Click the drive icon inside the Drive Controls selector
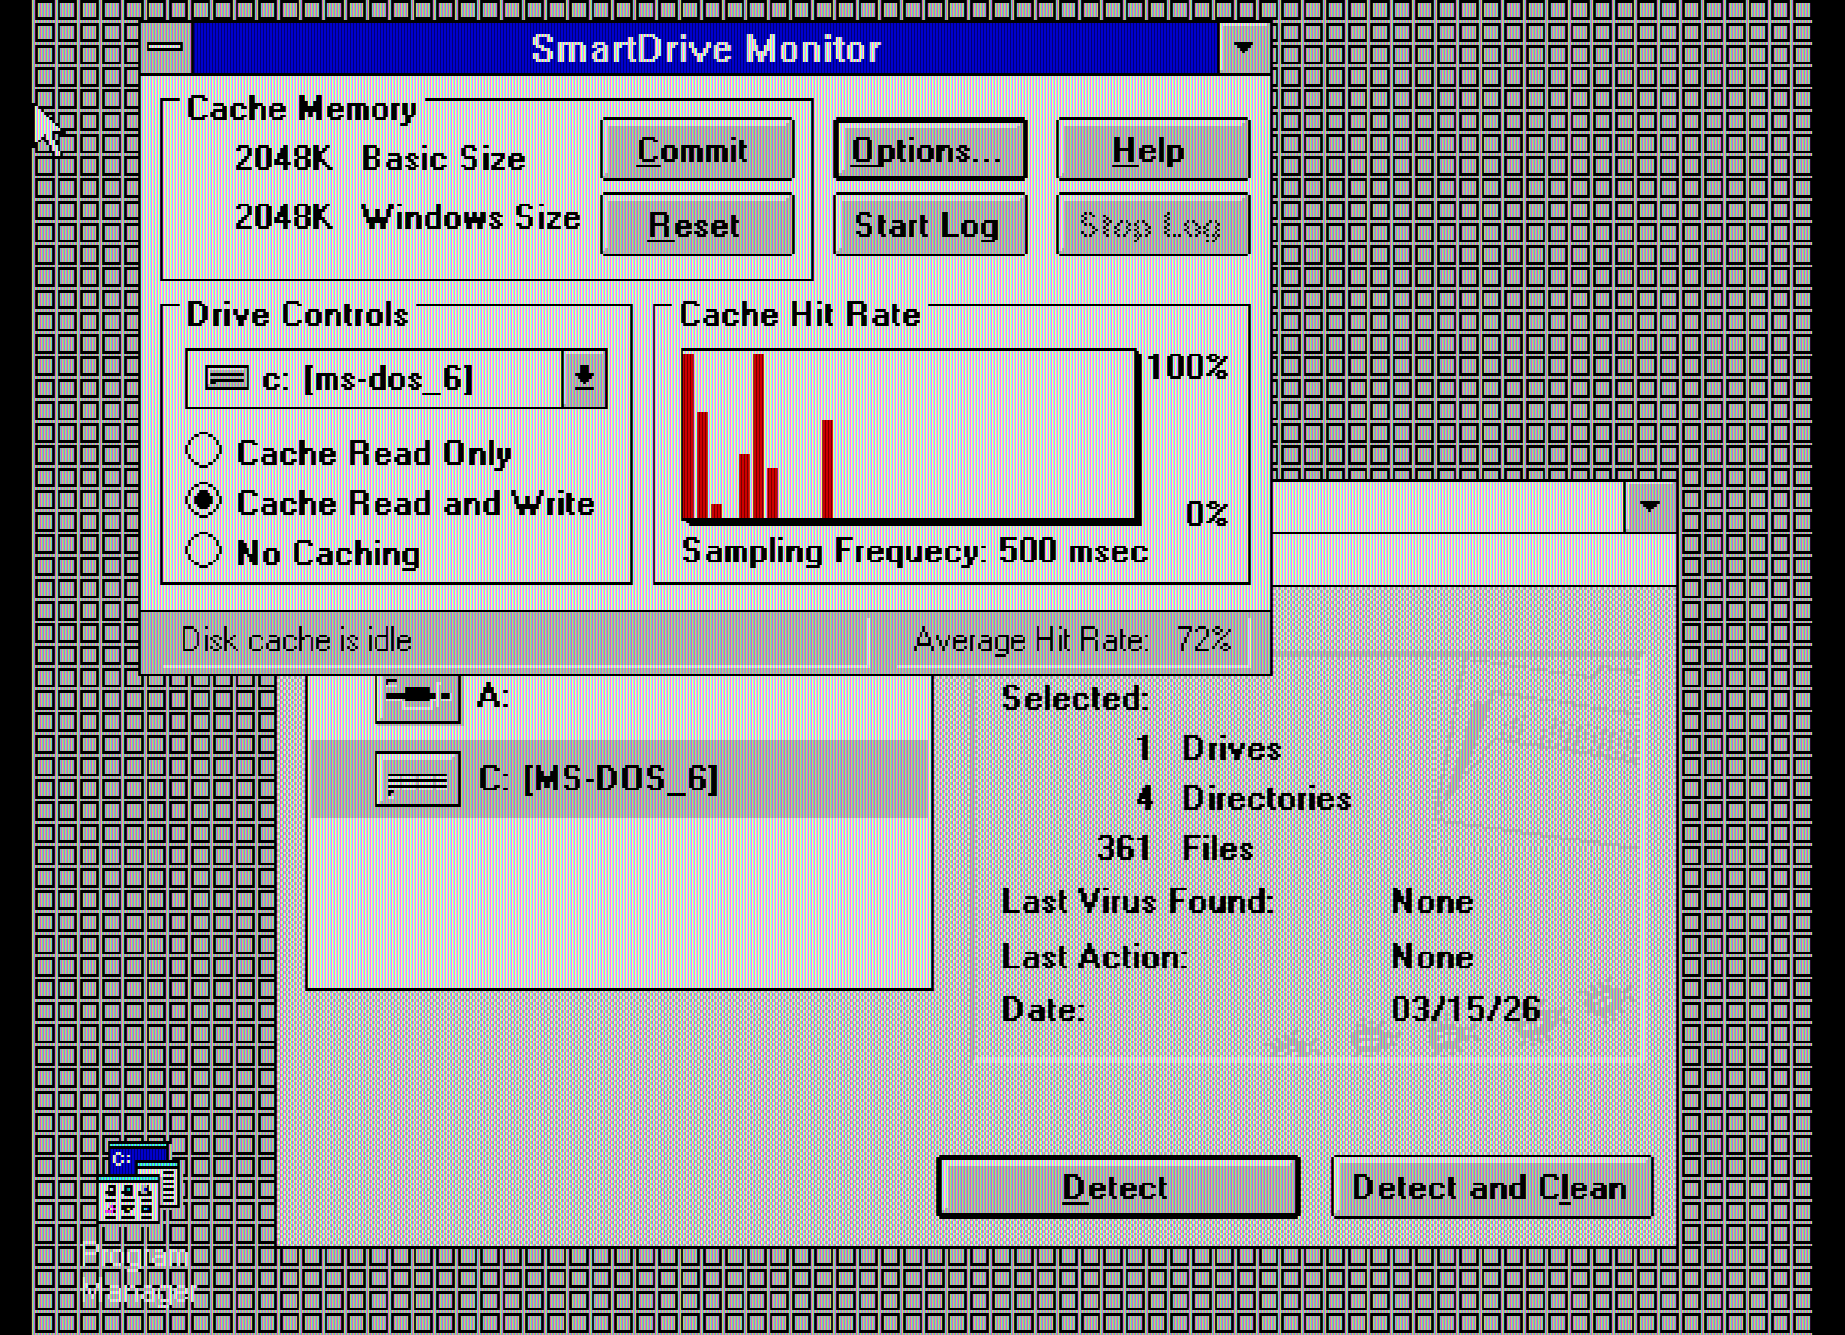The image size is (1845, 1335). pyautogui.click(x=228, y=378)
